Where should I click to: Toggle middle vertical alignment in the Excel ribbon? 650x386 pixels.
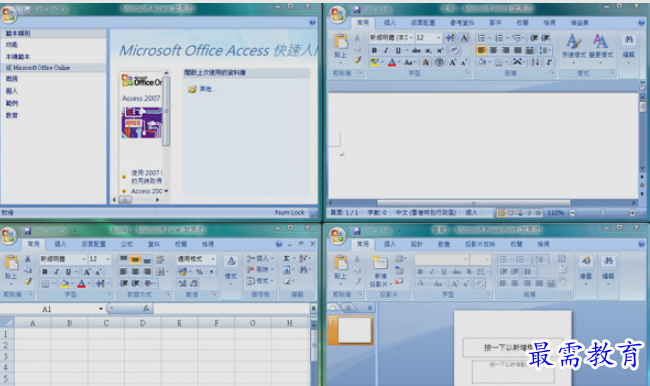[135, 260]
